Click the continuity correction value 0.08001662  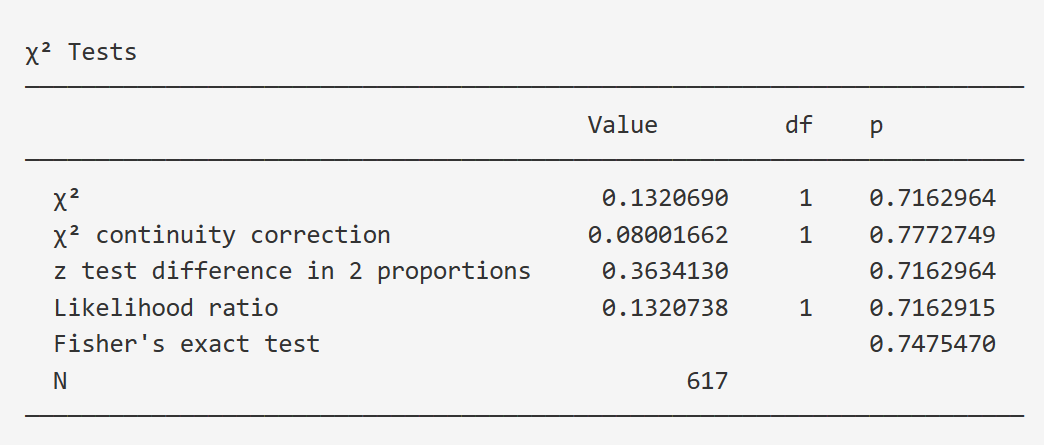pos(658,235)
